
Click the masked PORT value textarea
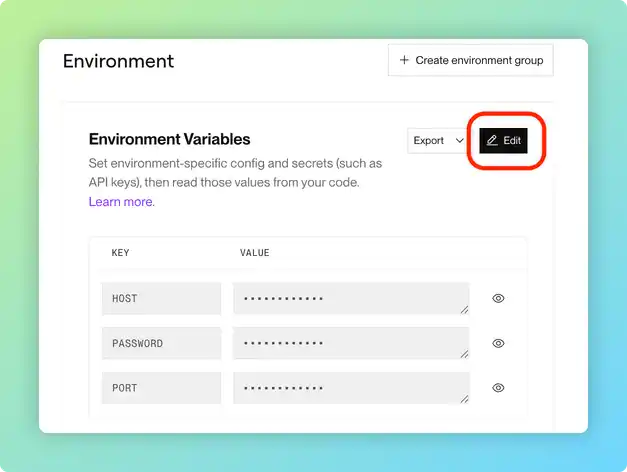[x=350, y=388]
